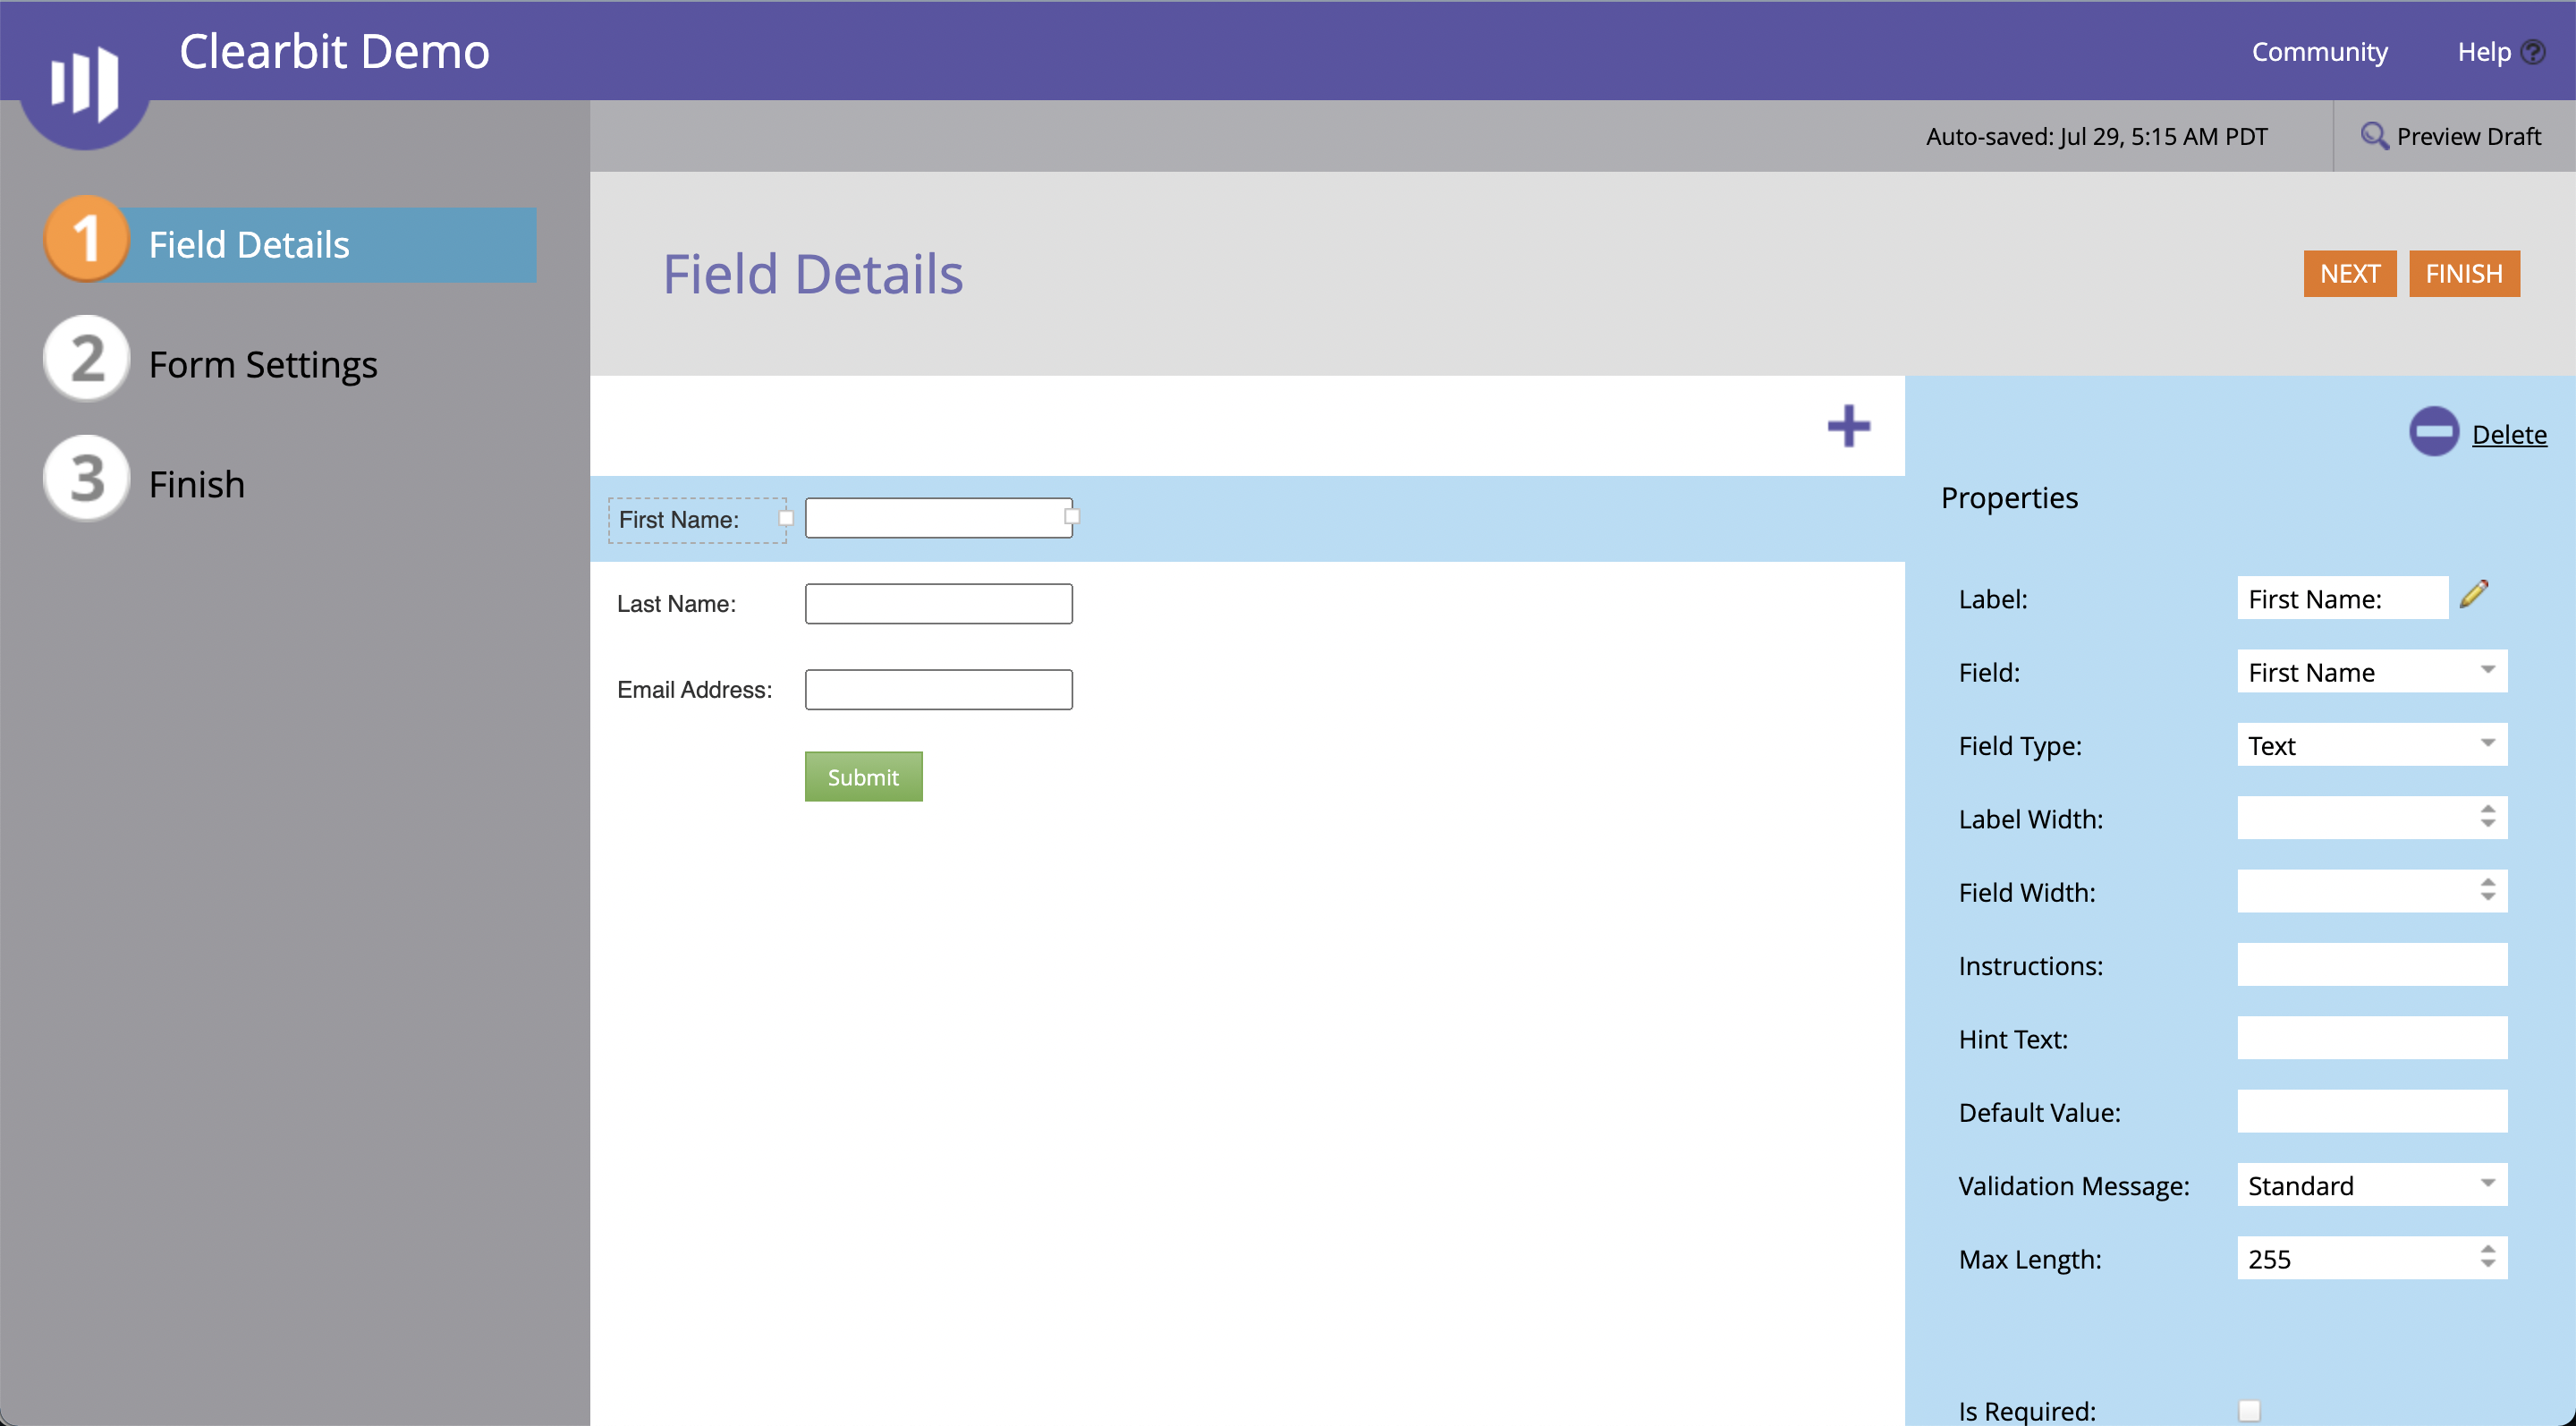
Task: Click the green Submit button in form
Action: click(x=863, y=777)
